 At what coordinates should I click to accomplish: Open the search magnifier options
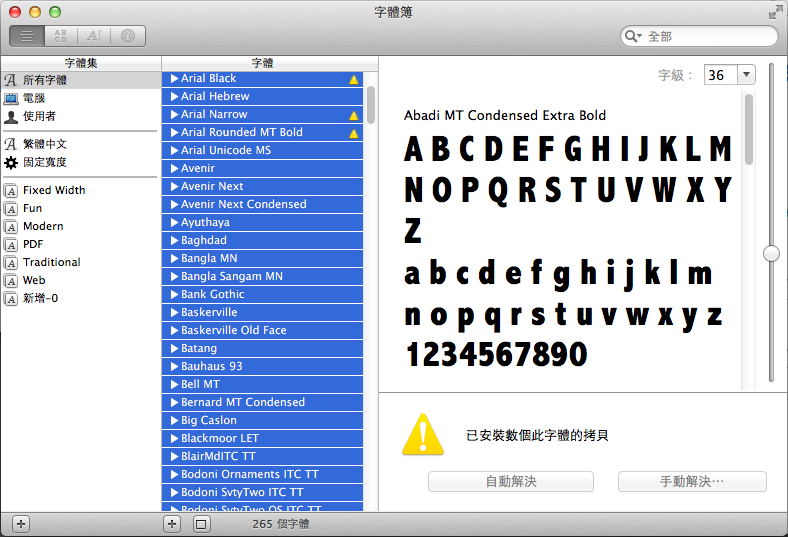tap(632, 36)
